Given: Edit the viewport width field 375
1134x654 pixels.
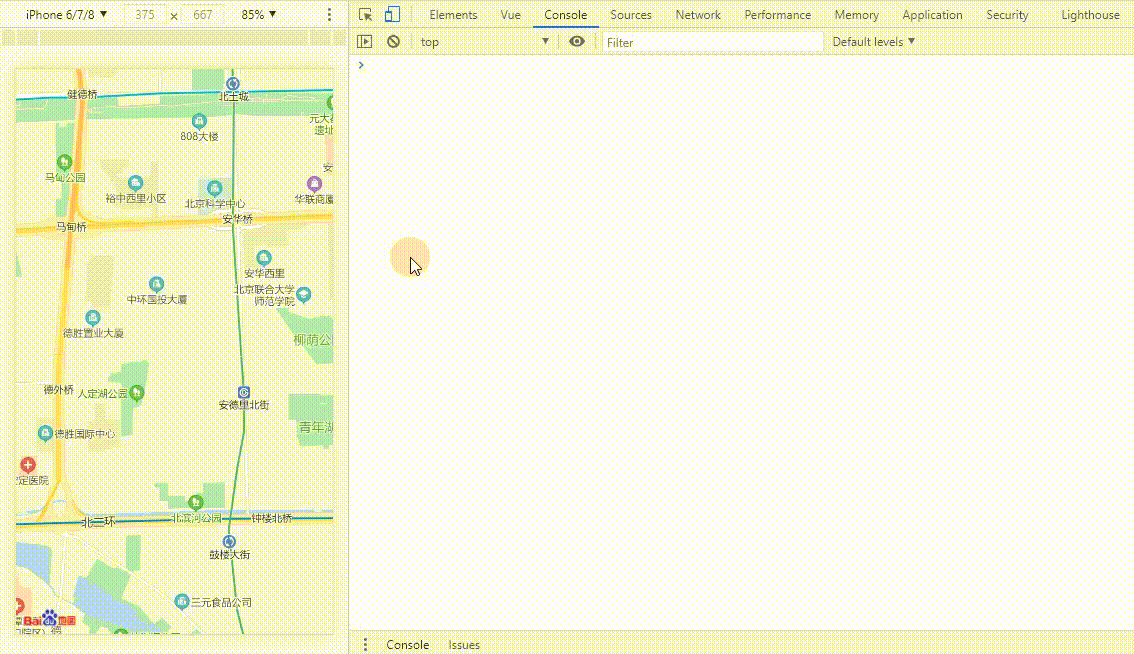Looking at the screenshot, I should [x=145, y=14].
